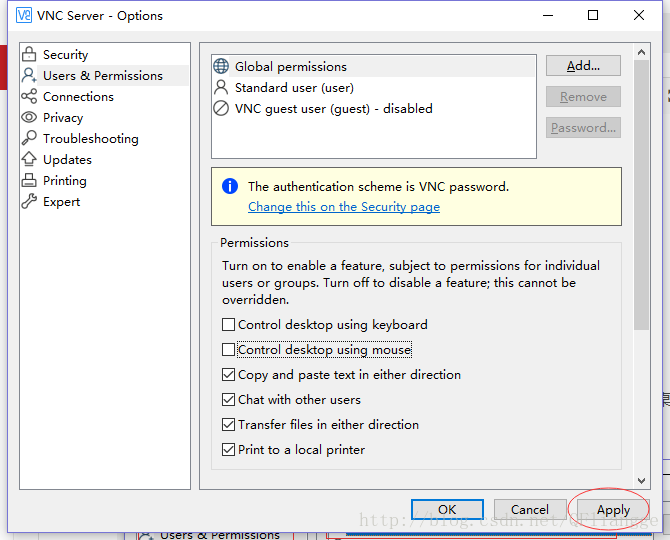Click the Add... button
The image size is (670, 540).
[583, 66]
